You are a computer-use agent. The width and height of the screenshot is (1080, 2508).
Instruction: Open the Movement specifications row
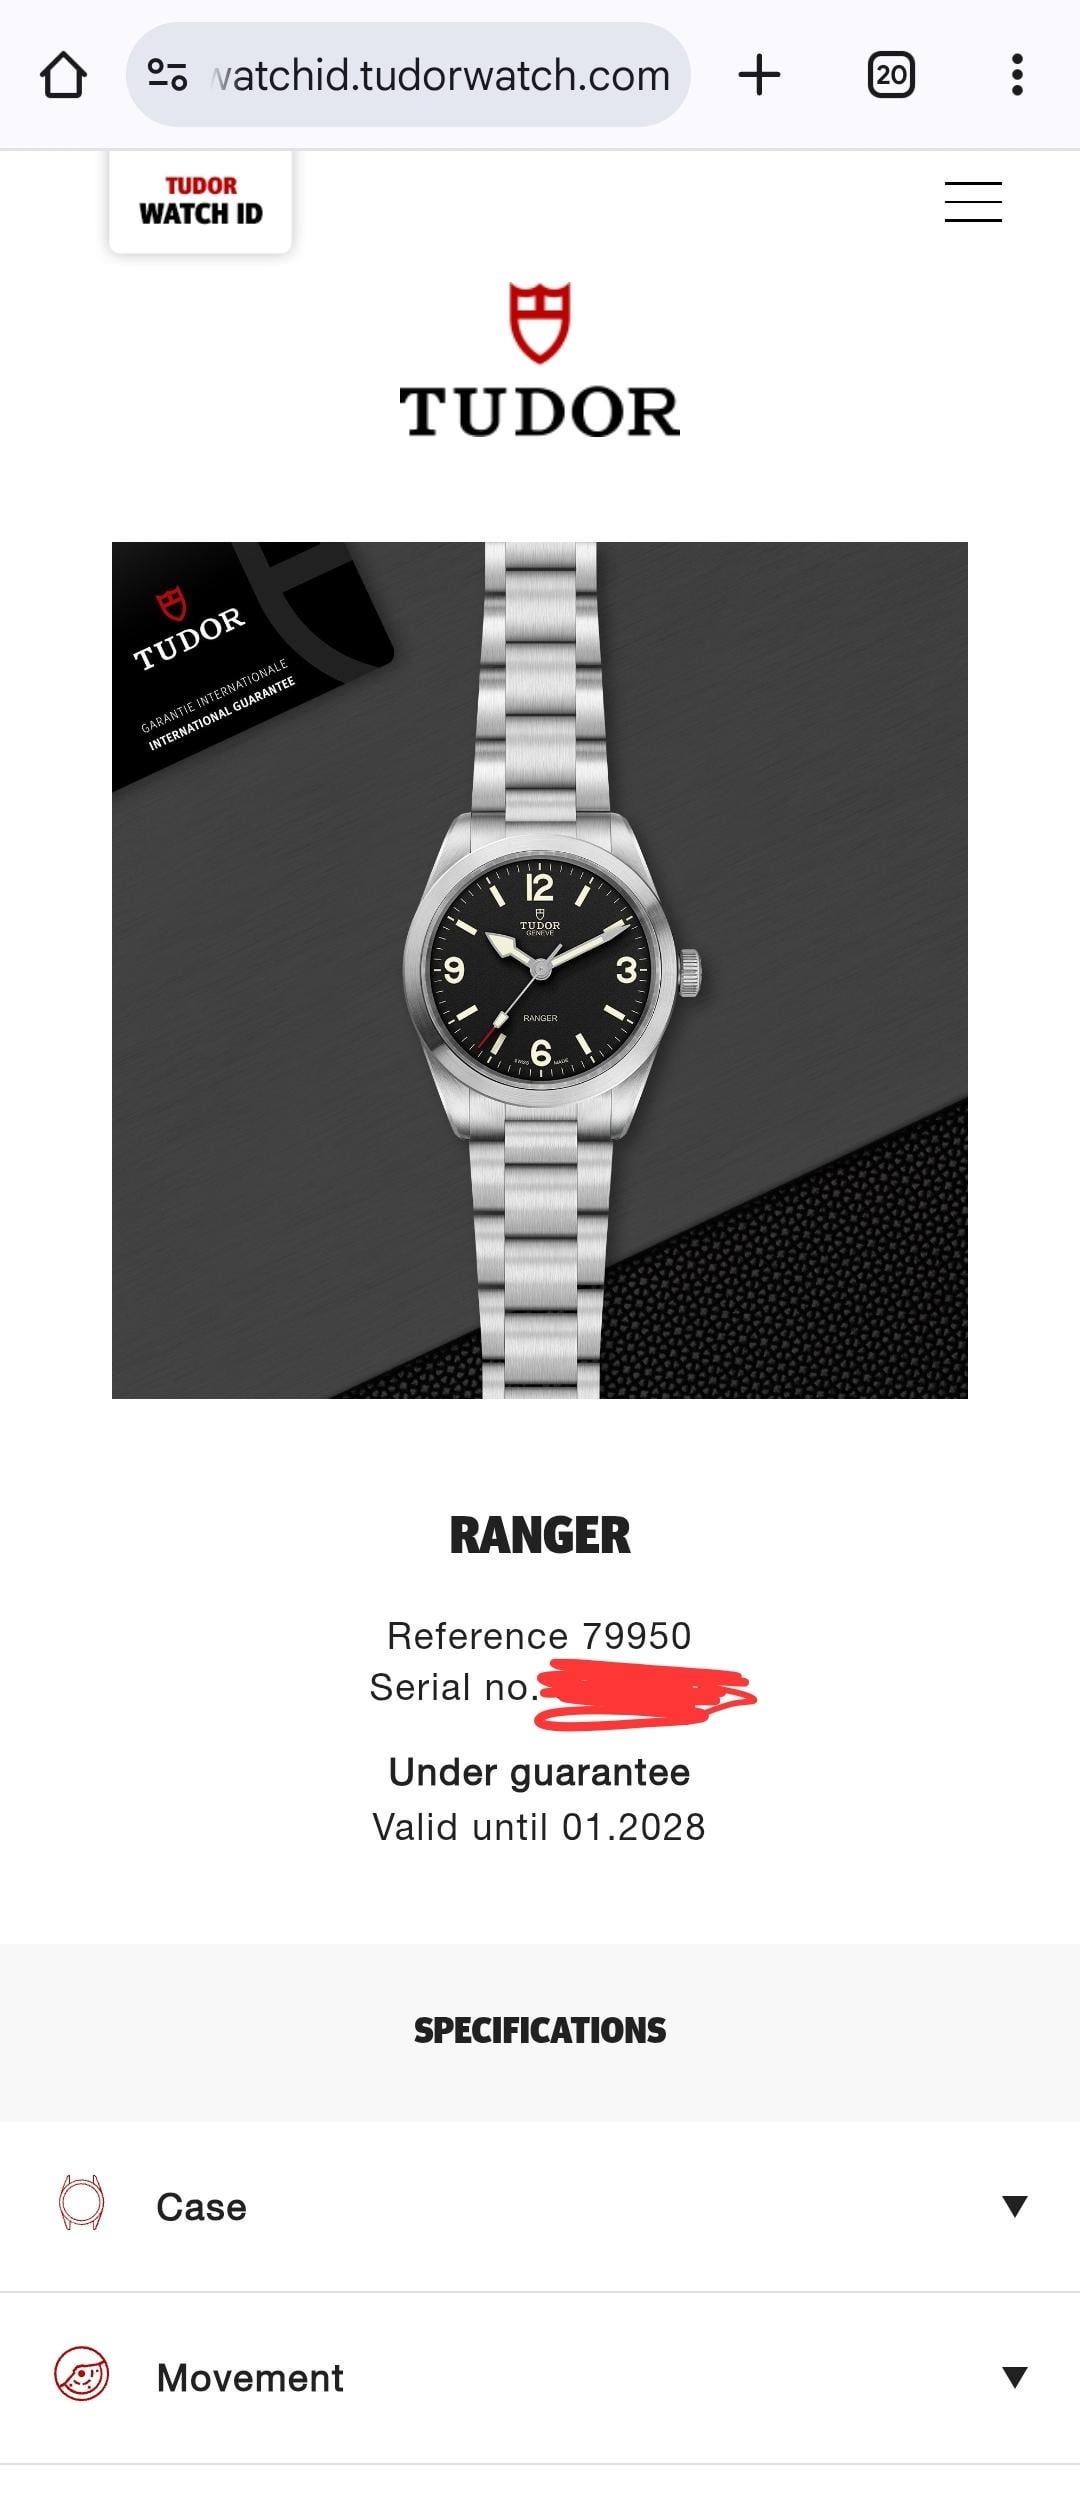[x=540, y=2378]
